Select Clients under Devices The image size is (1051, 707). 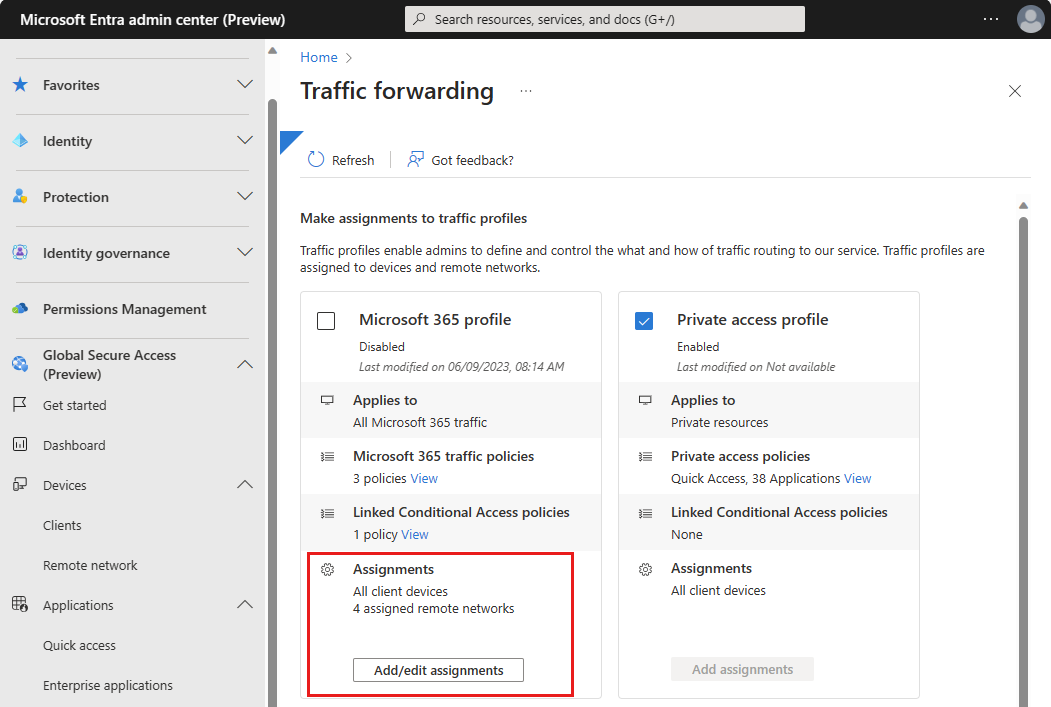point(62,525)
